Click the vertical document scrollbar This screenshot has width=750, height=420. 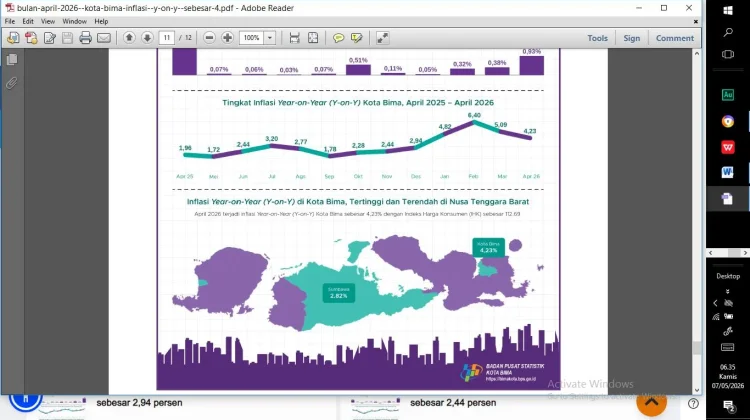(697, 221)
